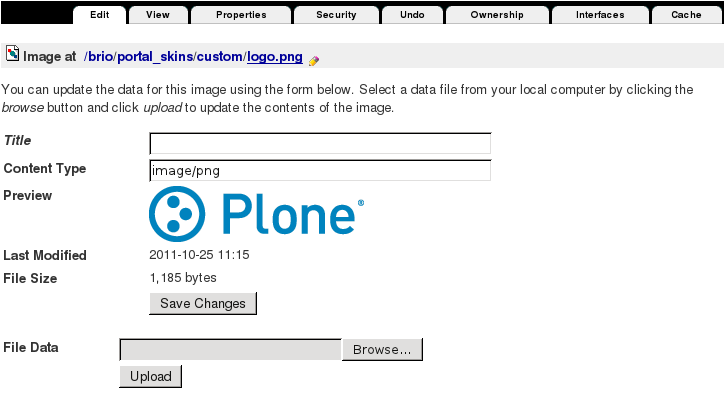Switch to the Edit tab
Screen dimensions: 724x399
(x=99, y=15)
